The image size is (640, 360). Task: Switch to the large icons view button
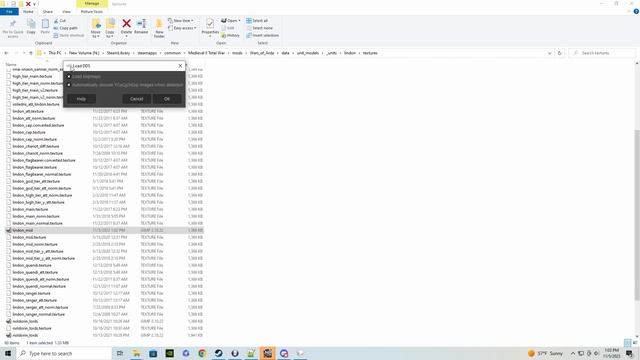point(635,343)
